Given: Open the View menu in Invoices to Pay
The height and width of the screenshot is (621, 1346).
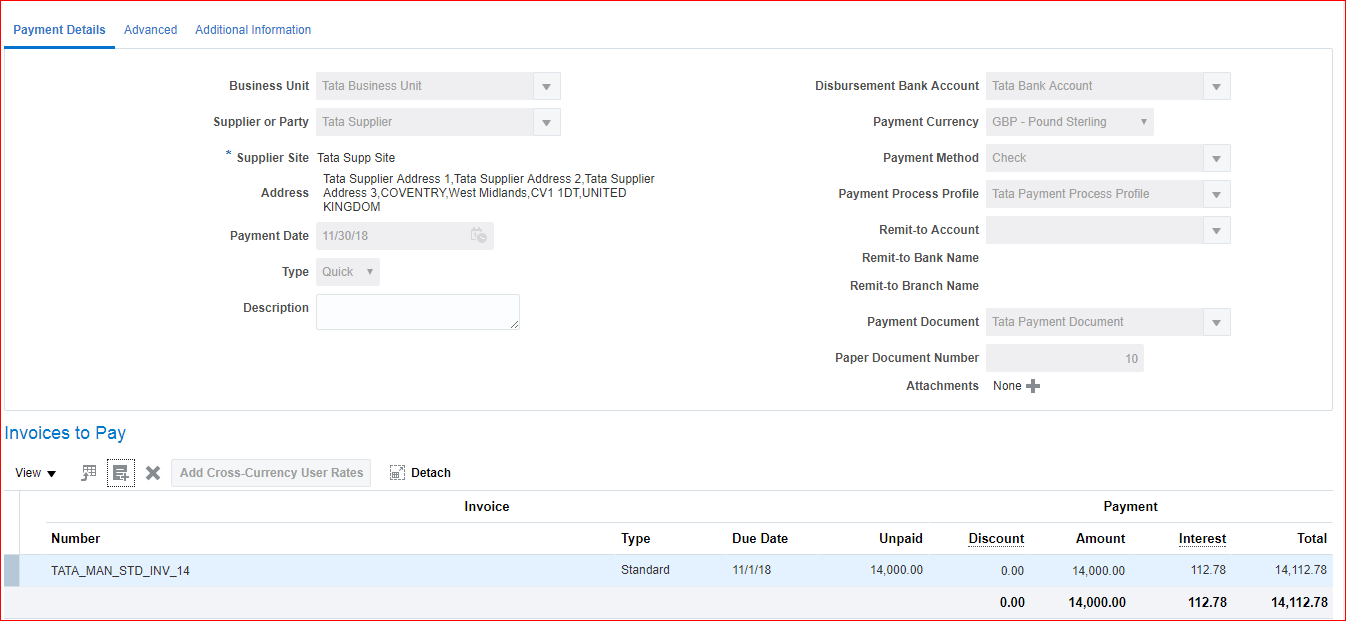Looking at the screenshot, I should click(36, 473).
